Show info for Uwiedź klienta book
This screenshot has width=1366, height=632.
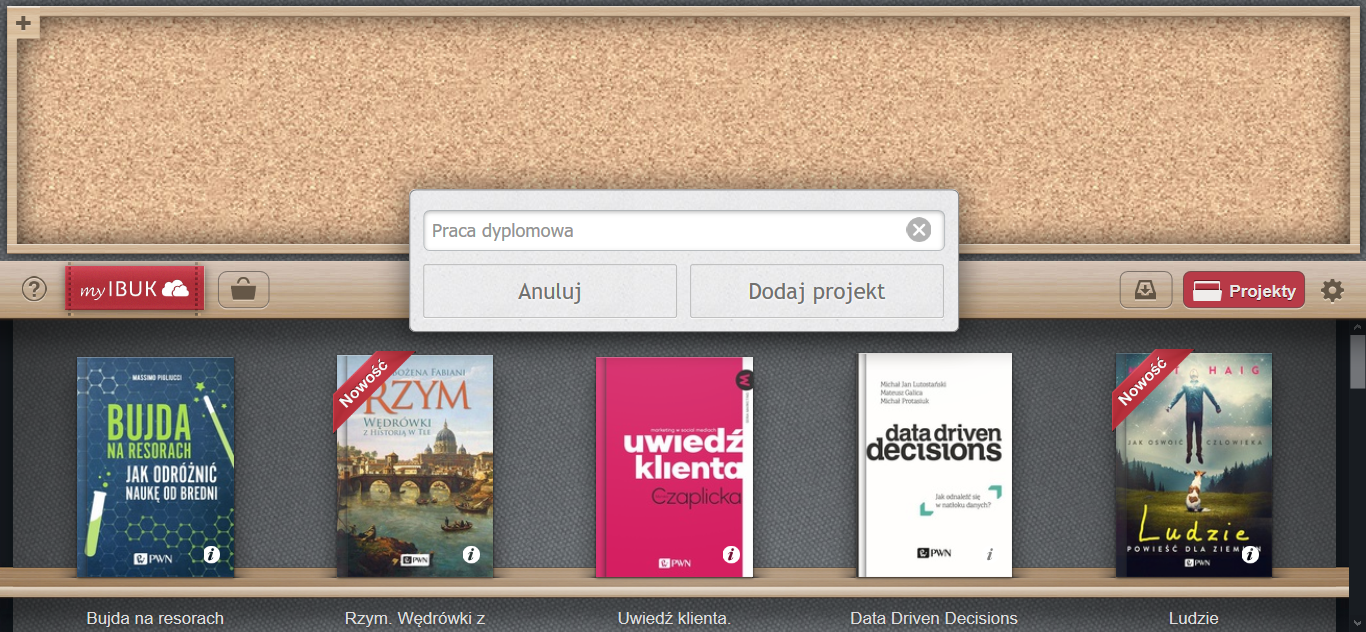(731, 555)
